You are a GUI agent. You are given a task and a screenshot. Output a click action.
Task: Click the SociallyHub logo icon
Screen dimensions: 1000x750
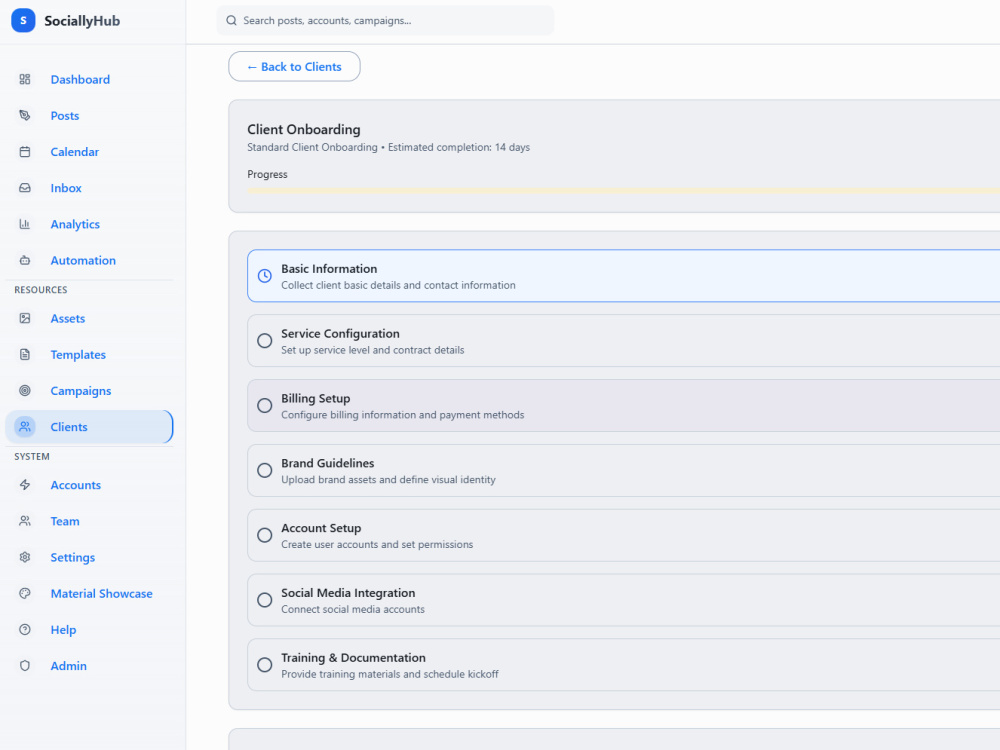click(23, 20)
